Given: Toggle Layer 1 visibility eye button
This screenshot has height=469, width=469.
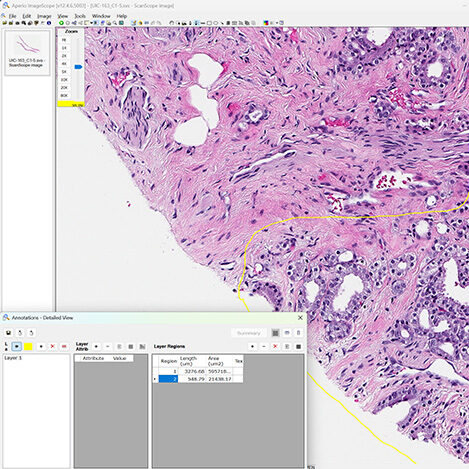Looking at the screenshot, I should (16, 347).
